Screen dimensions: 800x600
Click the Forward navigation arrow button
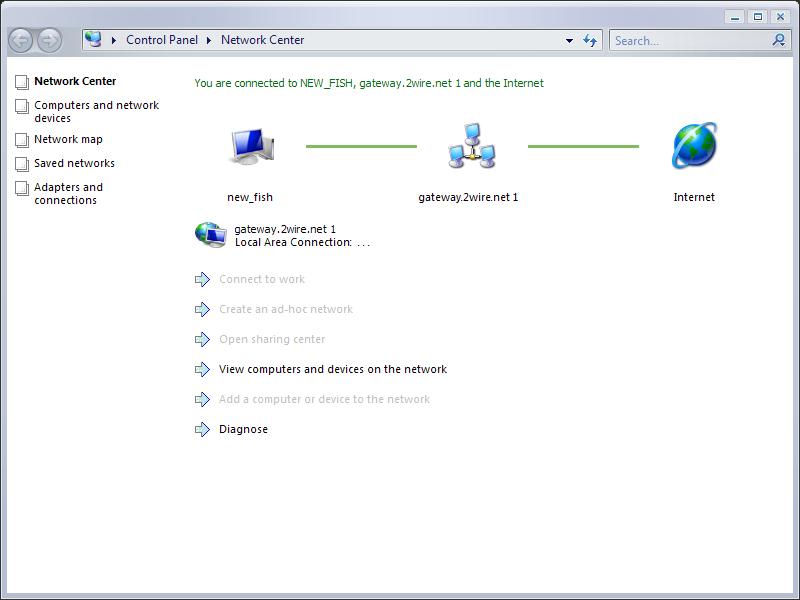click(49, 40)
